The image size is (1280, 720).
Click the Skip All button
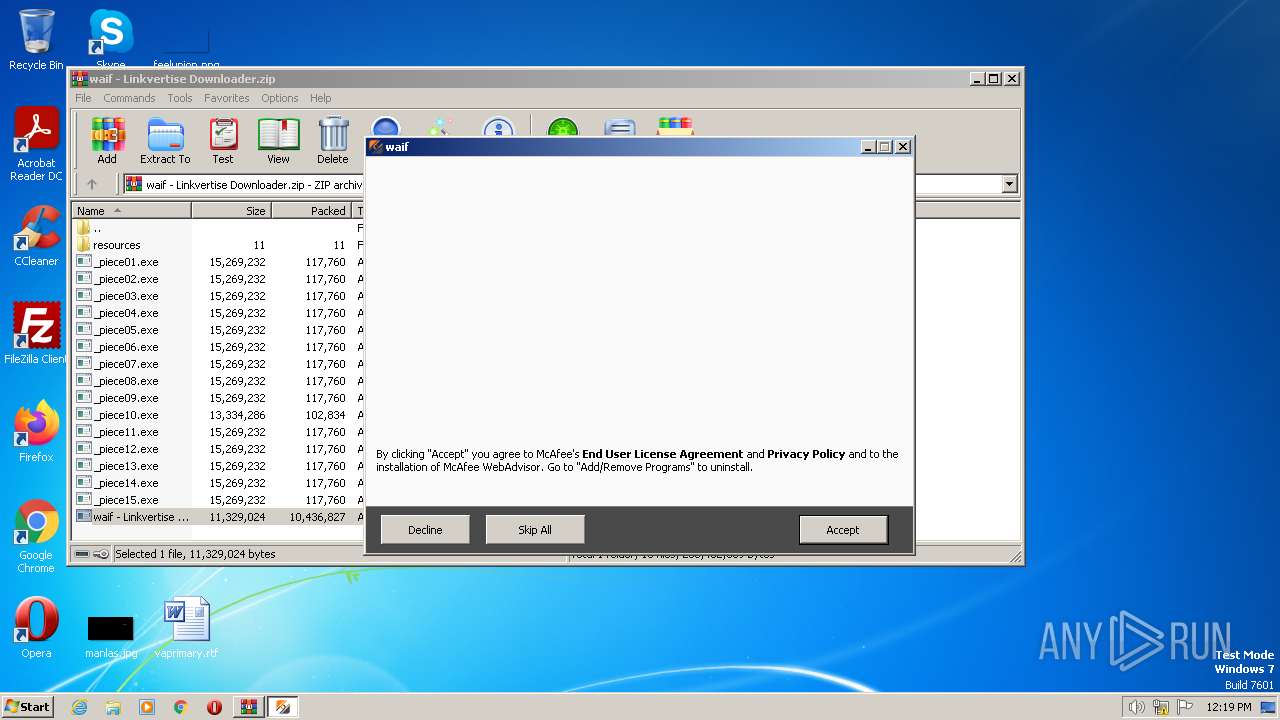point(535,530)
